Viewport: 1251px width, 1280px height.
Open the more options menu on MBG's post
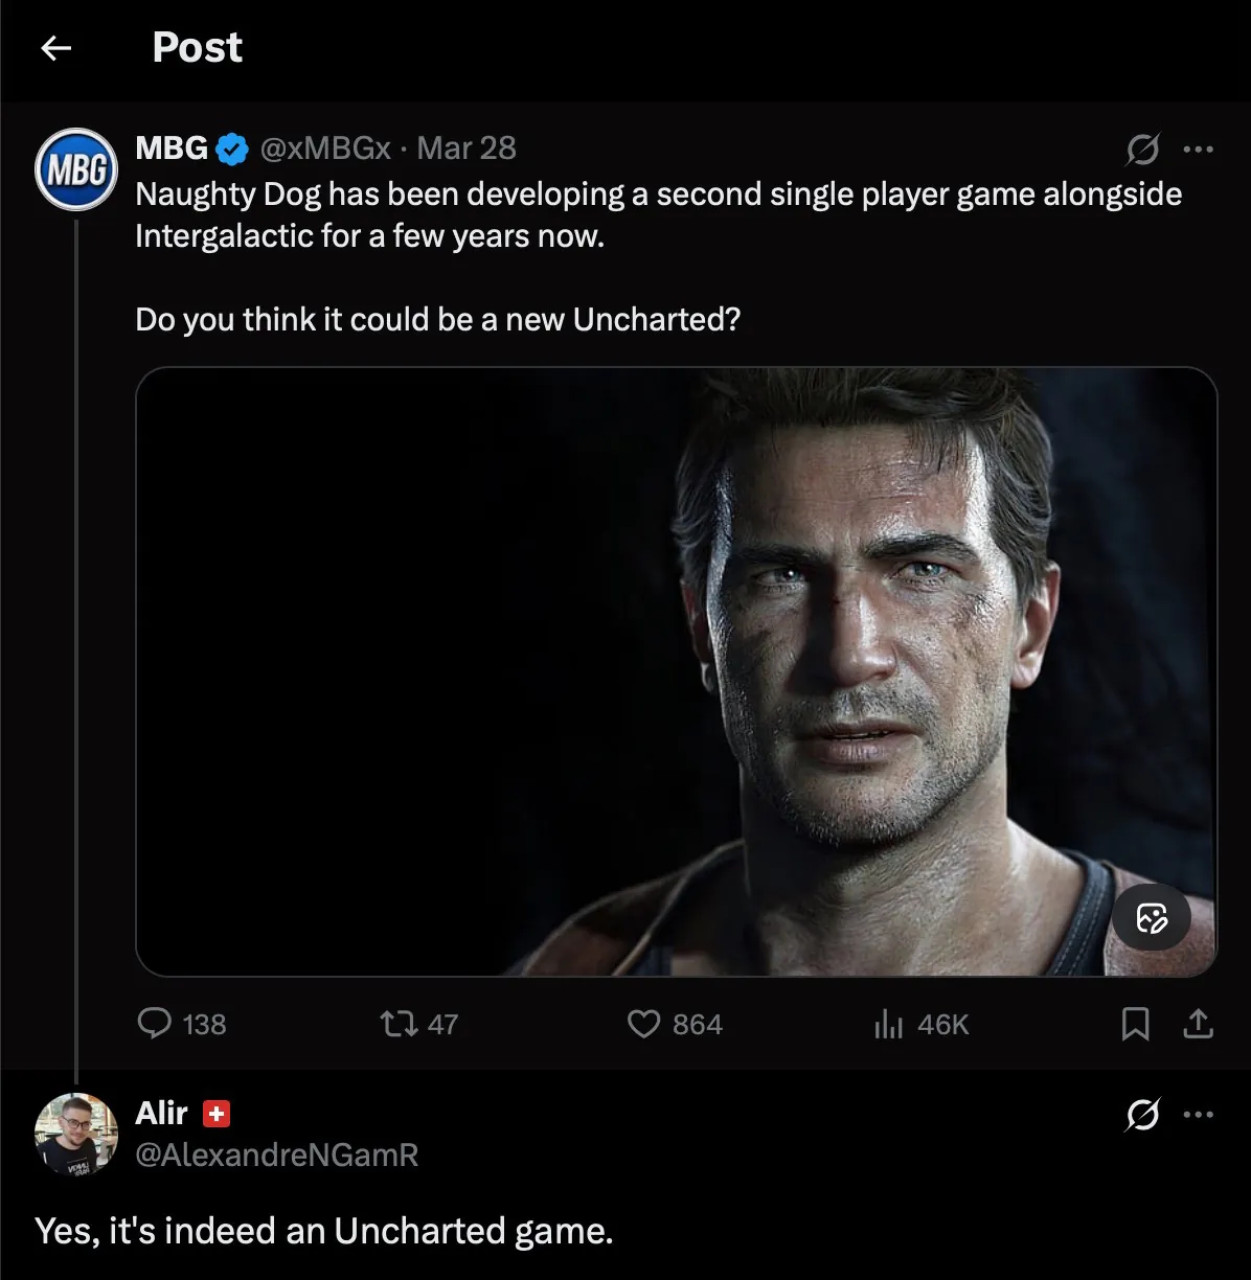(1197, 149)
